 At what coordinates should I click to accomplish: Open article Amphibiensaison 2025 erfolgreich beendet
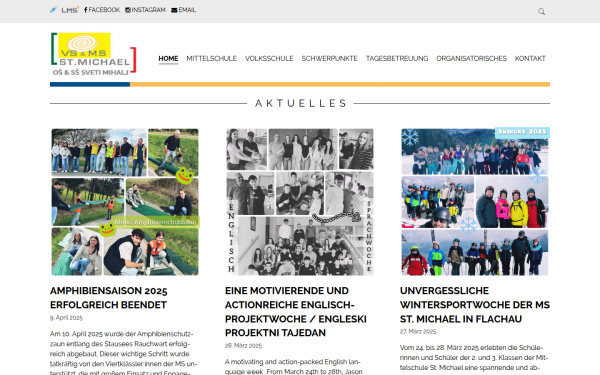[109, 298]
